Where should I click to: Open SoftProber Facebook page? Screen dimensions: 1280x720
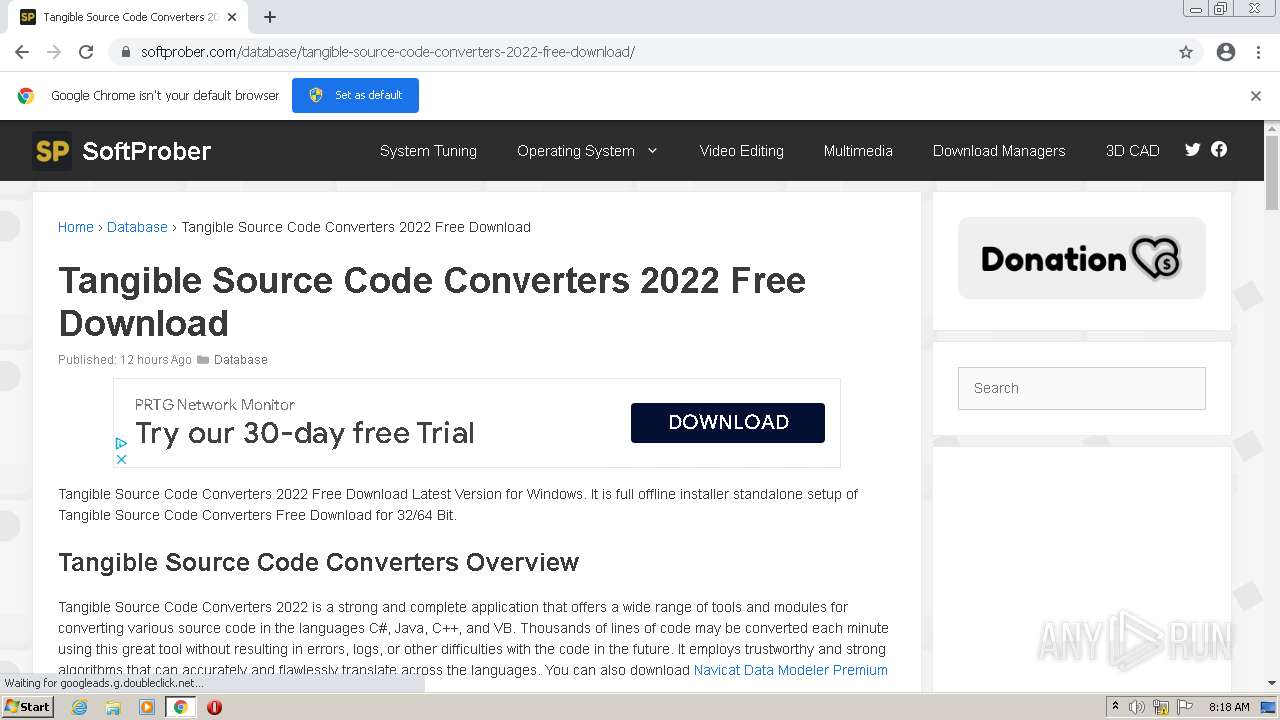[1219, 149]
